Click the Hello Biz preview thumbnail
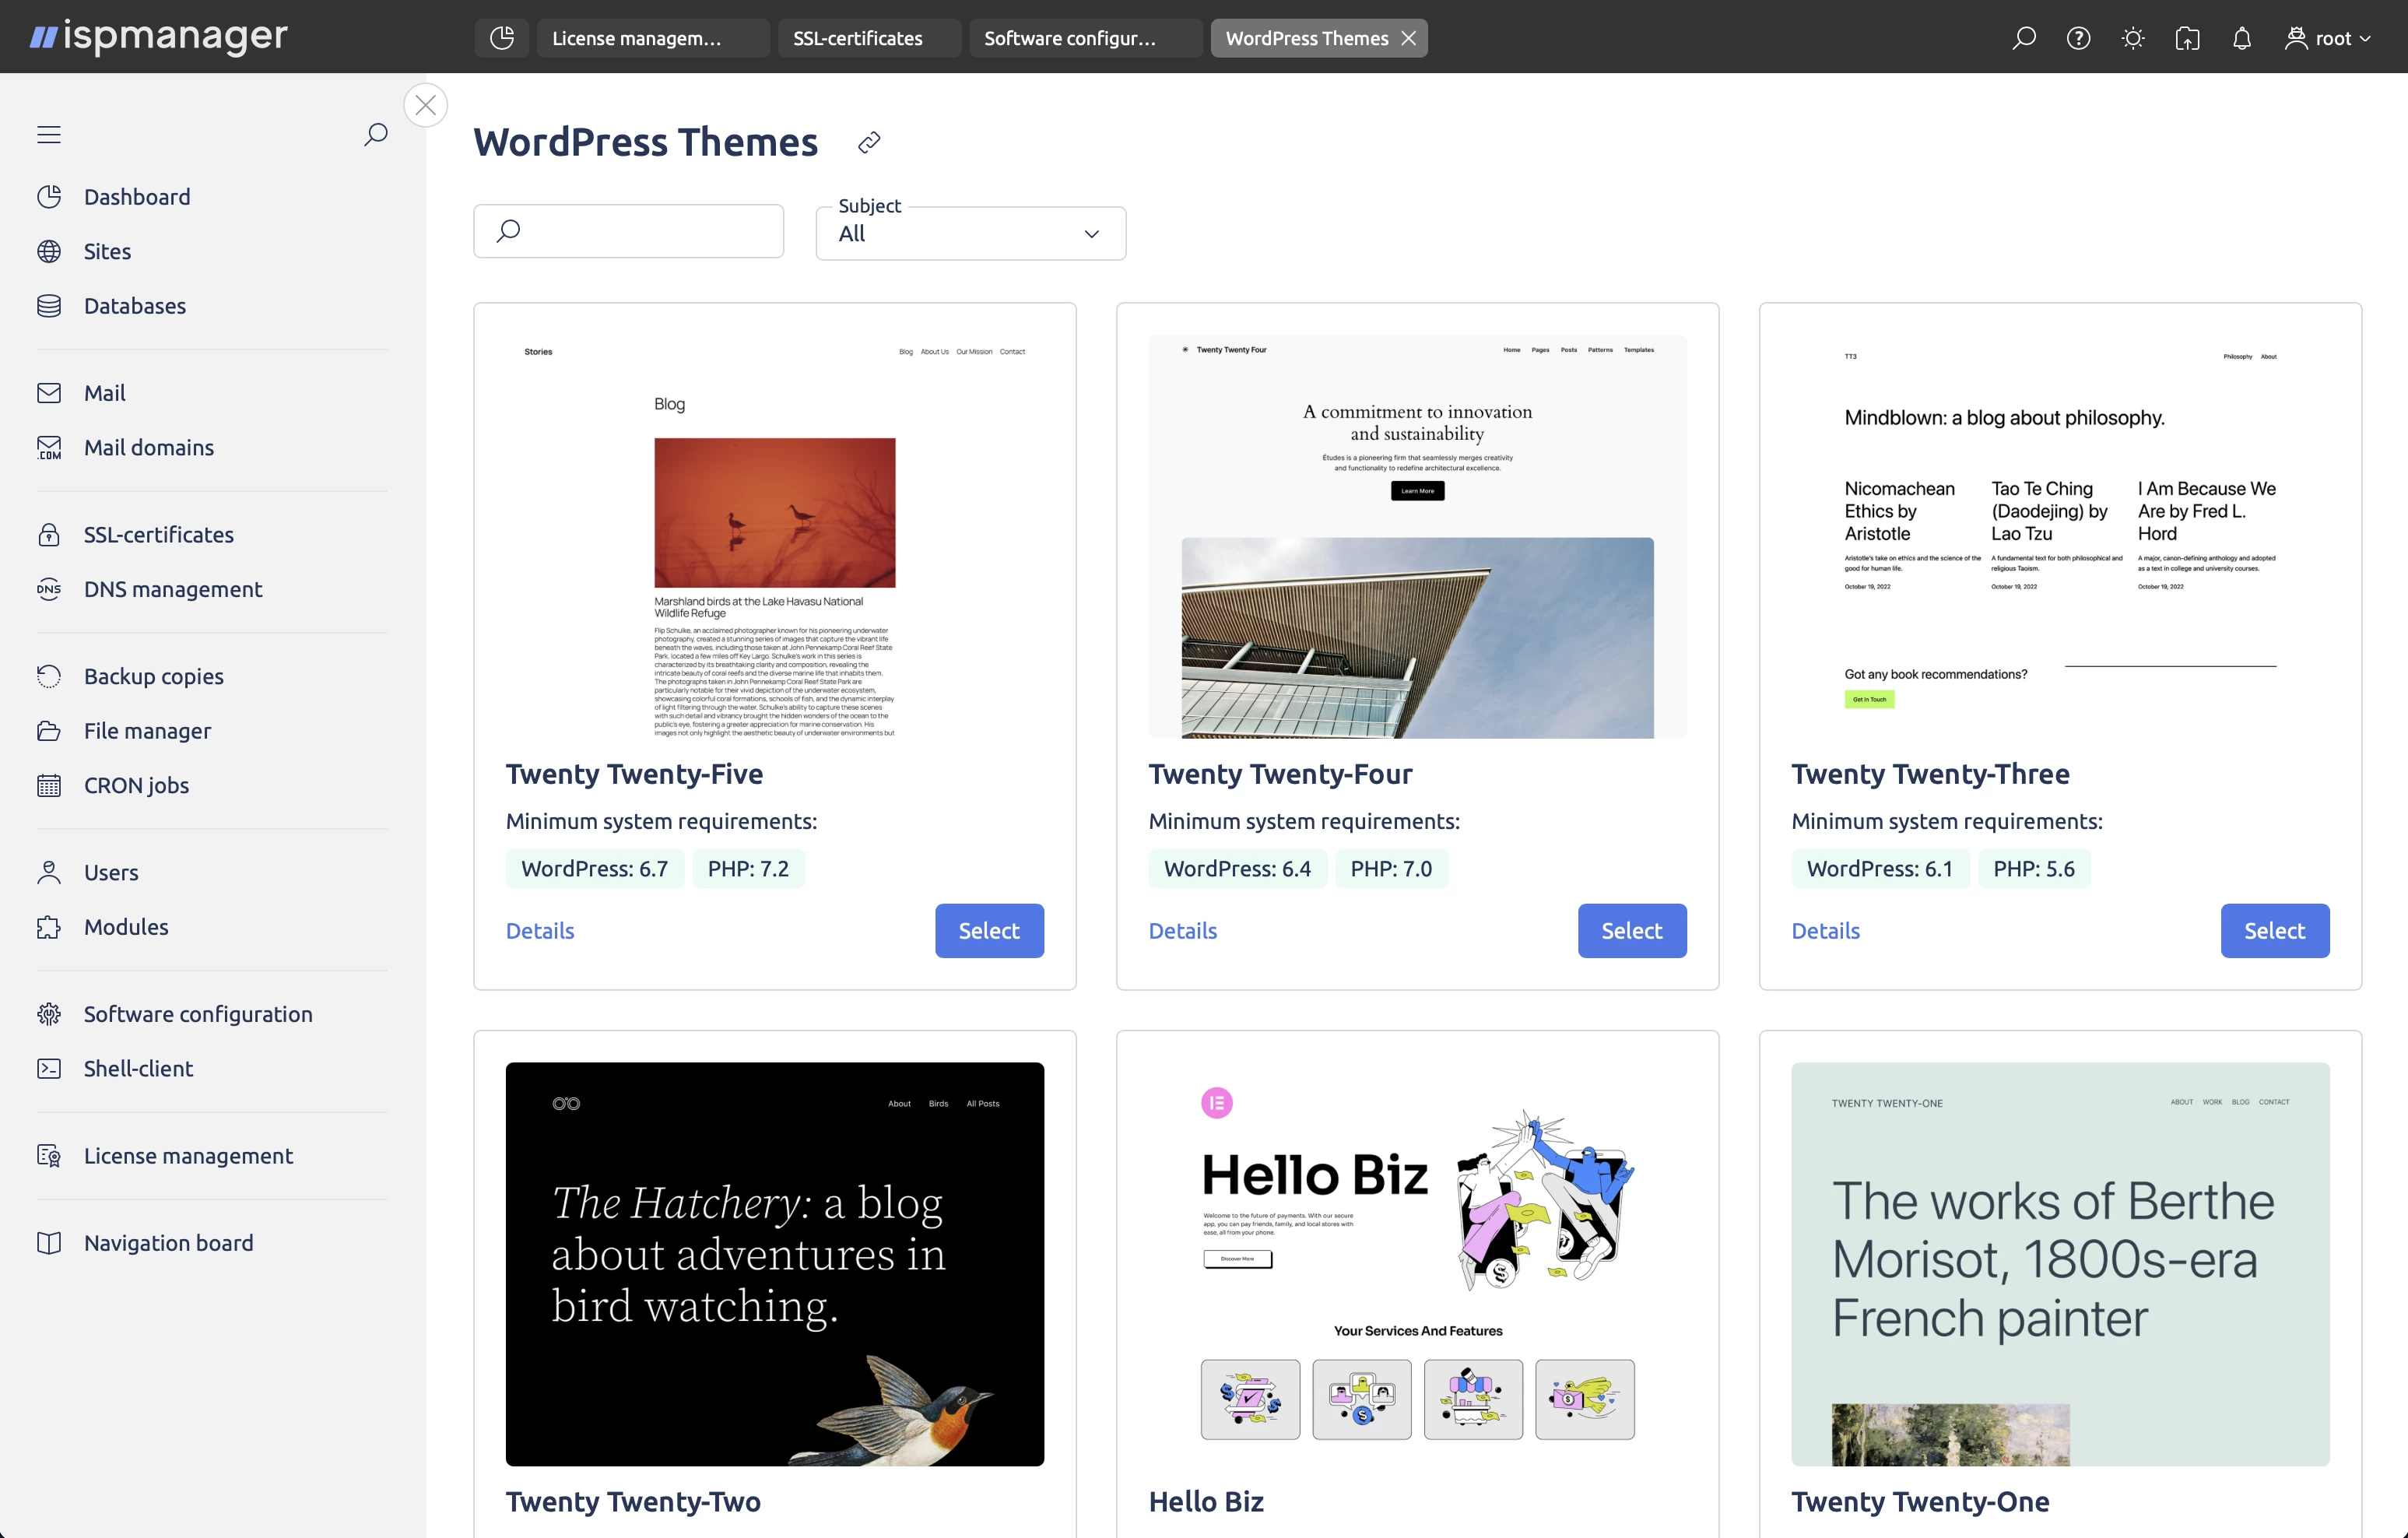The image size is (2408, 1538). tap(1418, 1264)
